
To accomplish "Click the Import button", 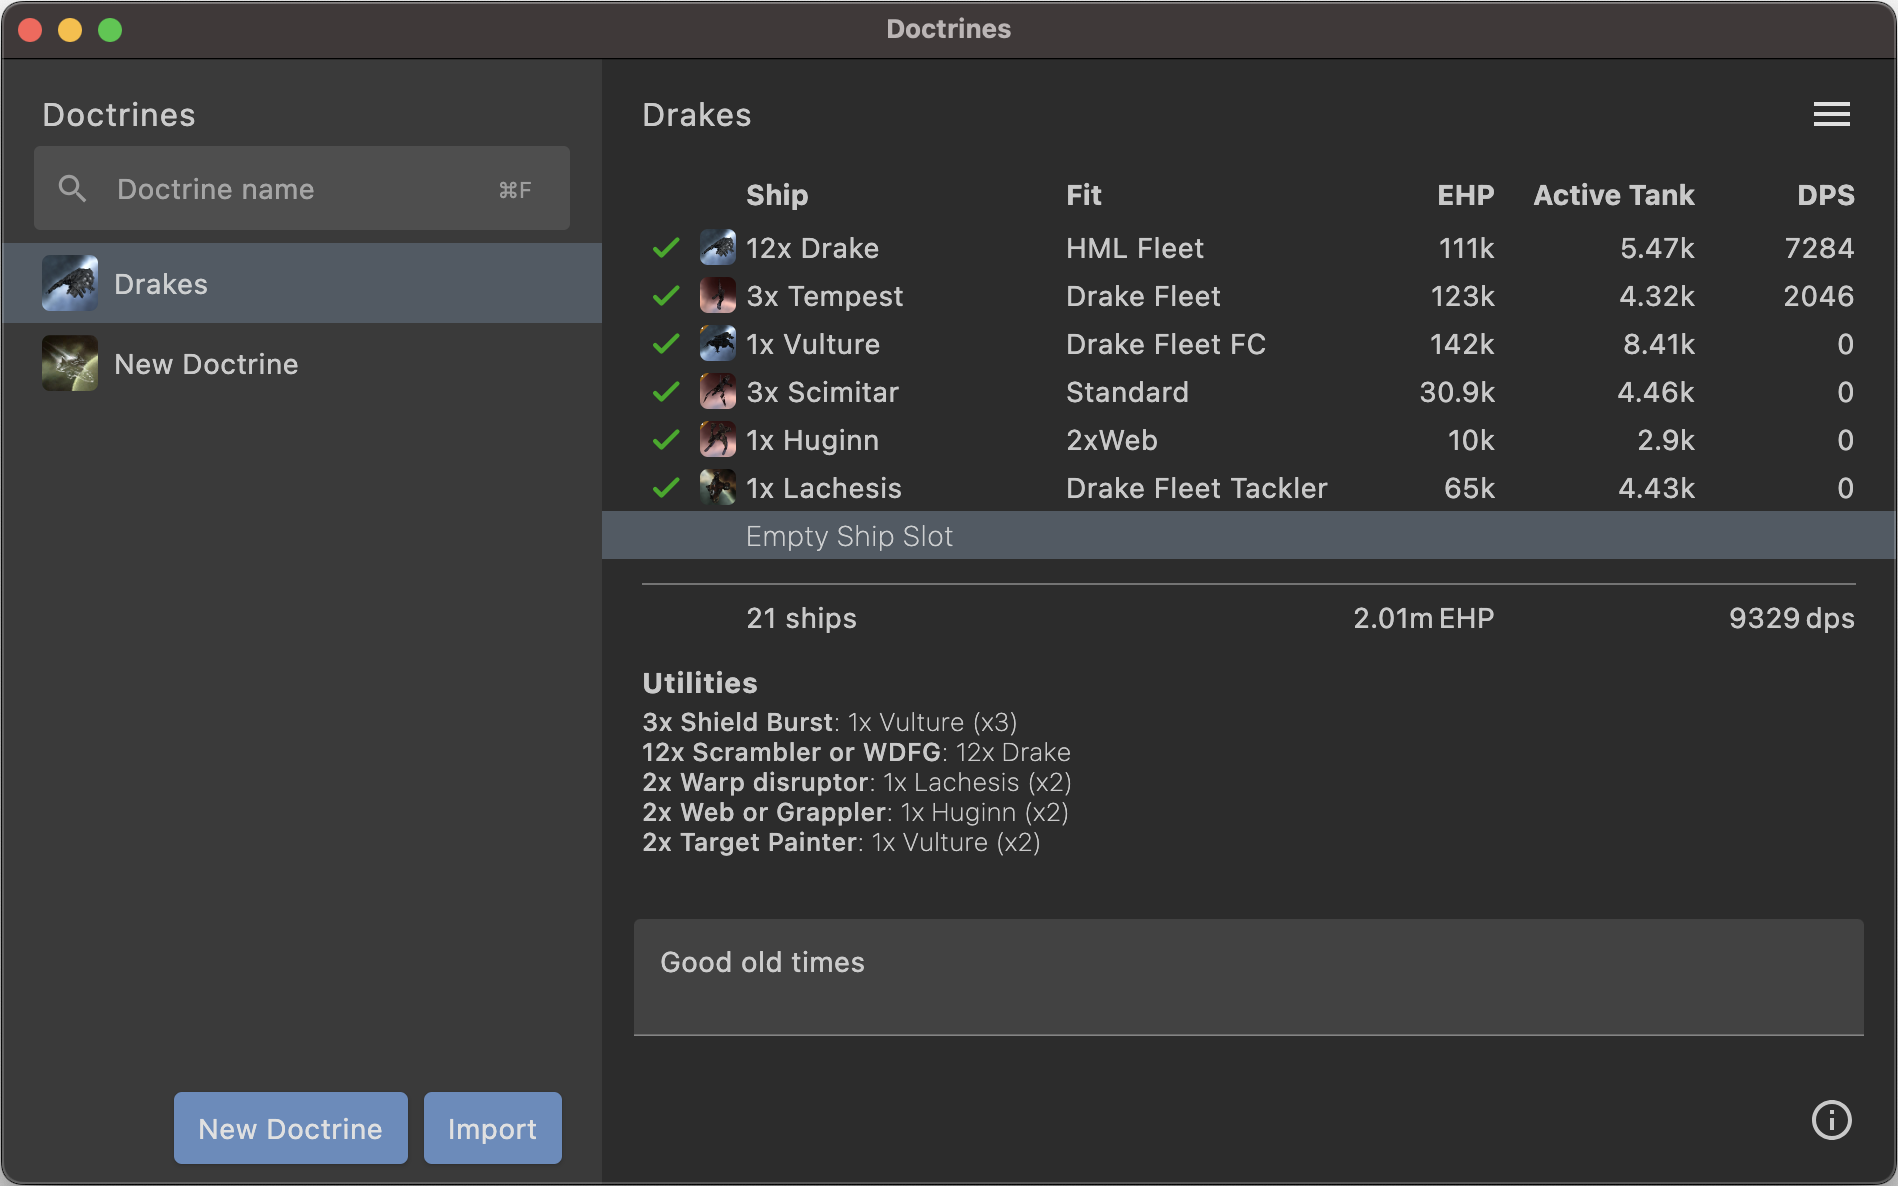I will click(x=492, y=1128).
